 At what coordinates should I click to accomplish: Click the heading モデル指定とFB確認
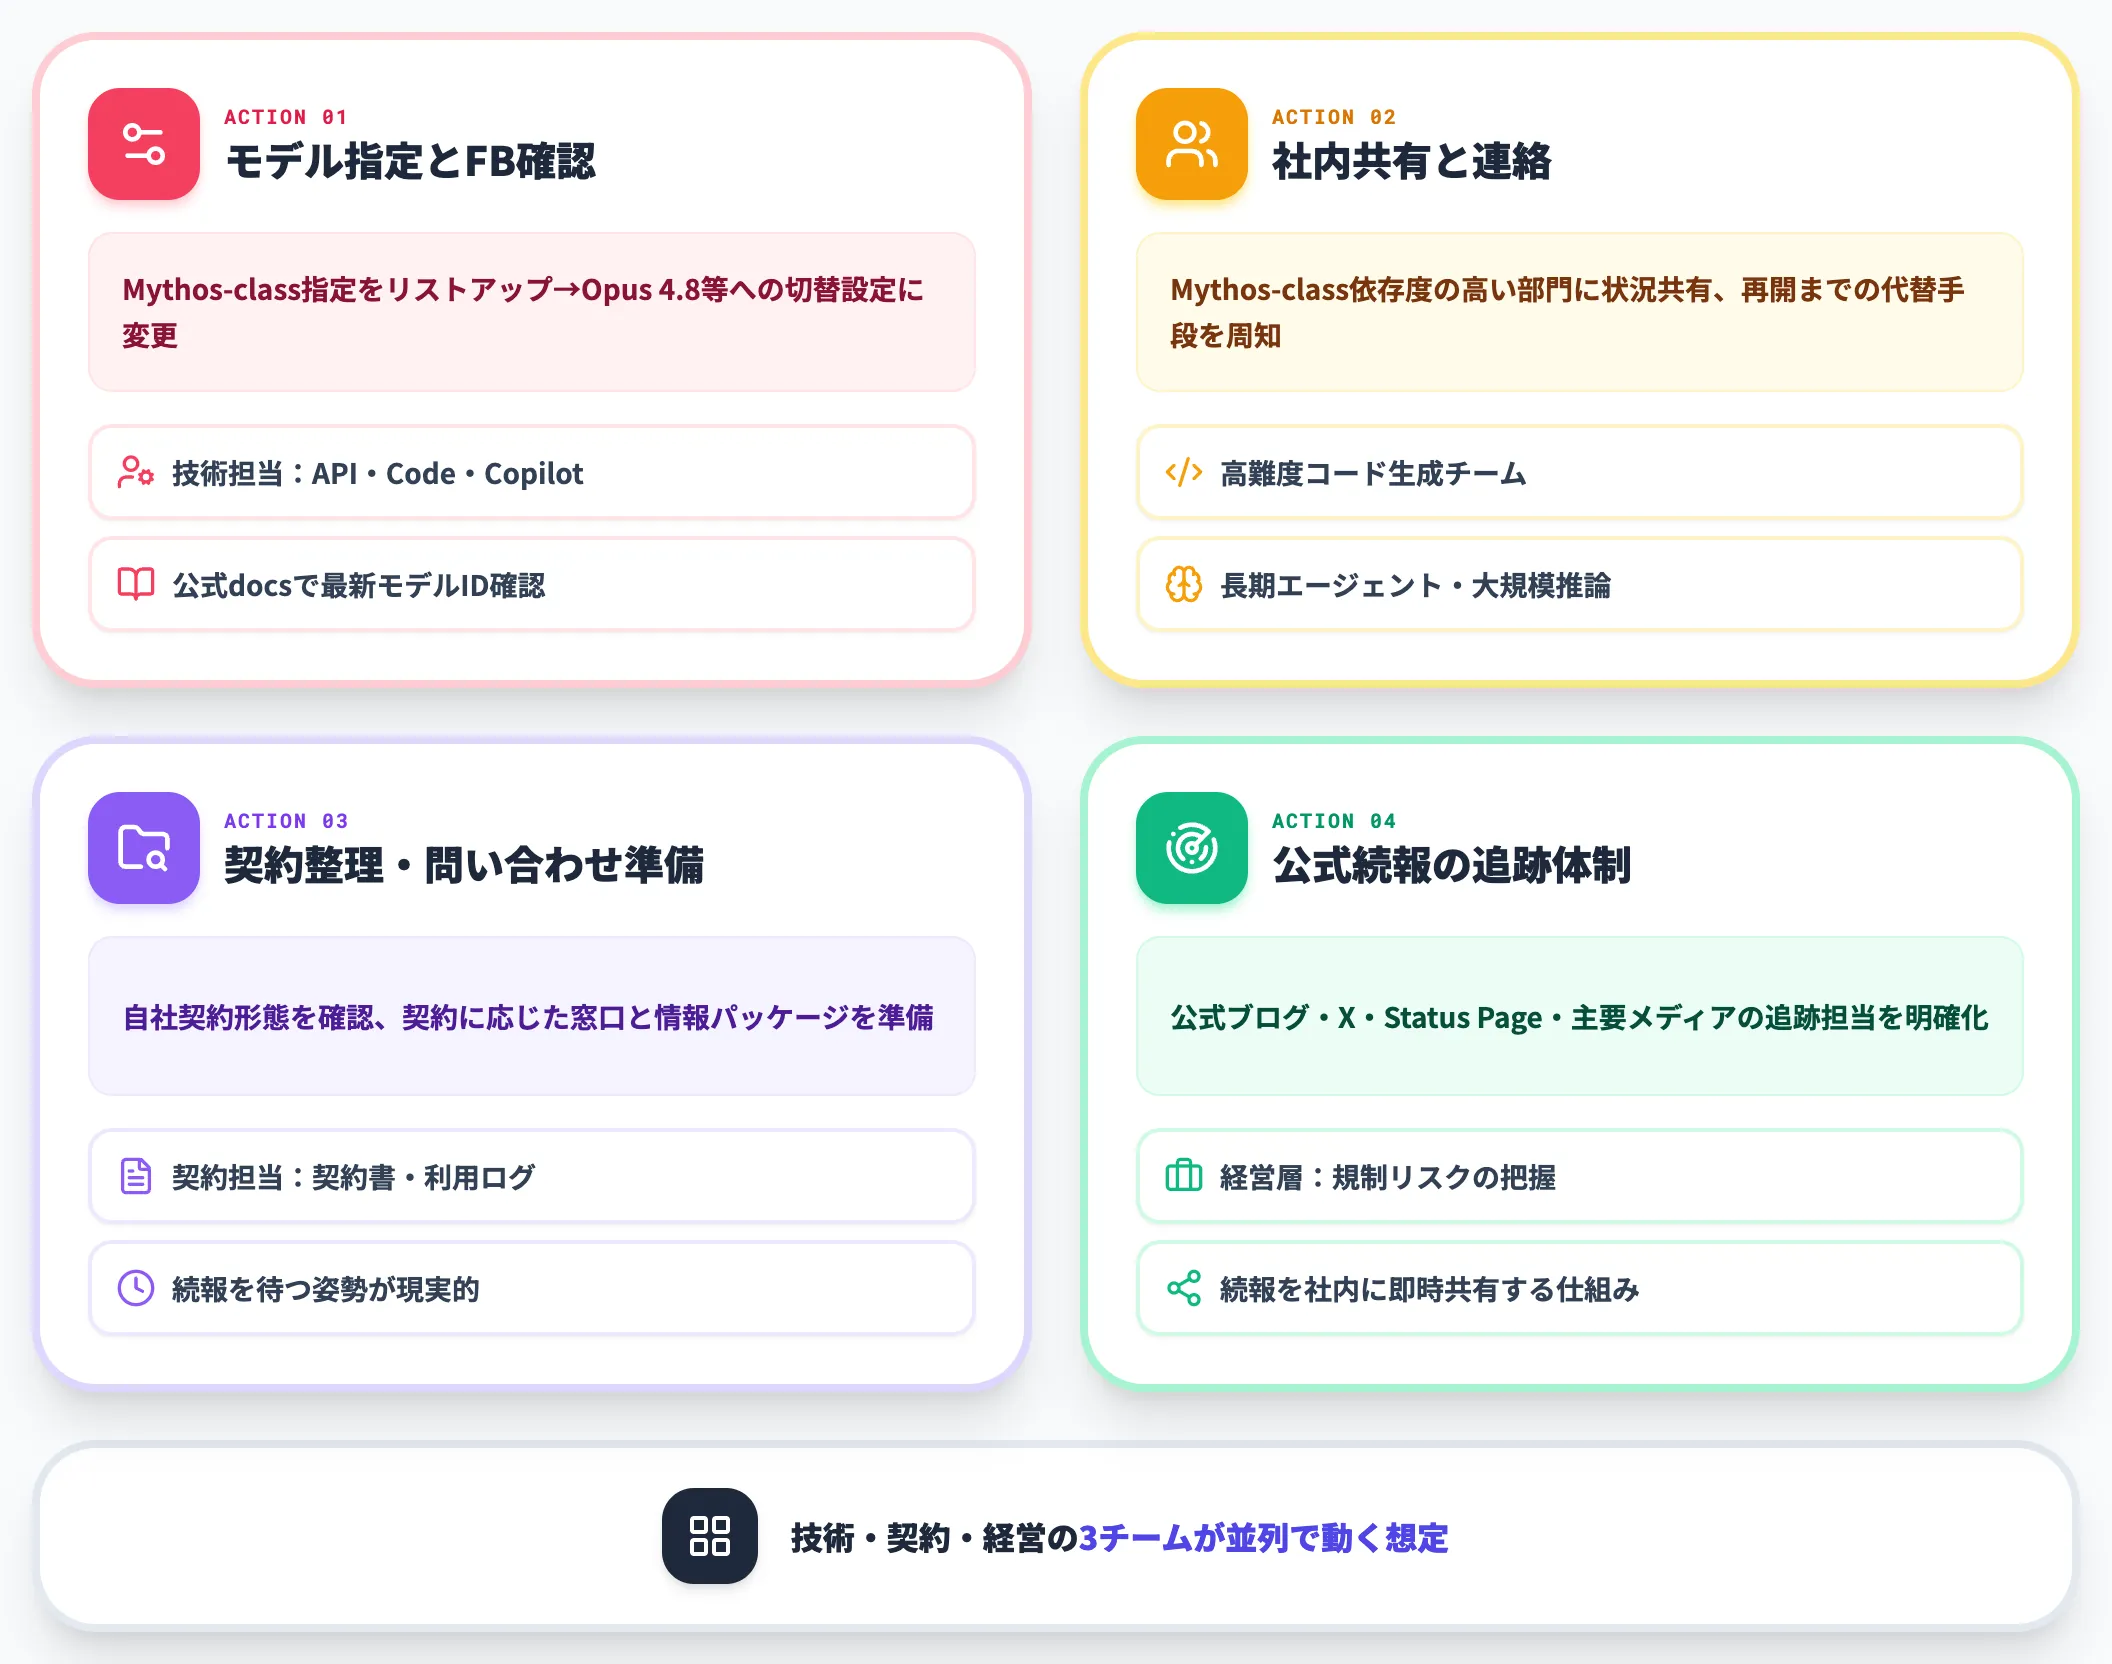tap(410, 162)
